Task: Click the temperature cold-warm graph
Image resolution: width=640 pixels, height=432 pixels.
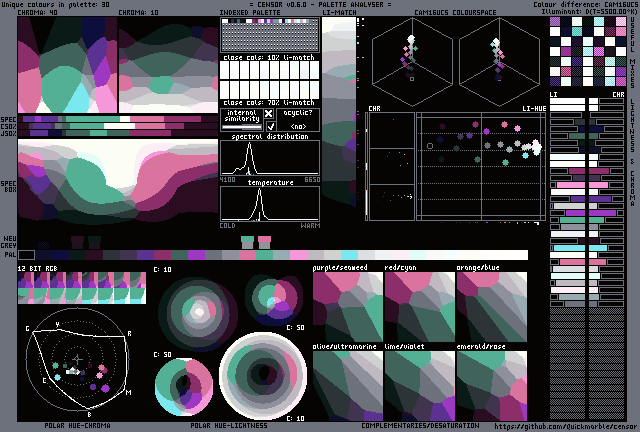Action: [270, 204]
